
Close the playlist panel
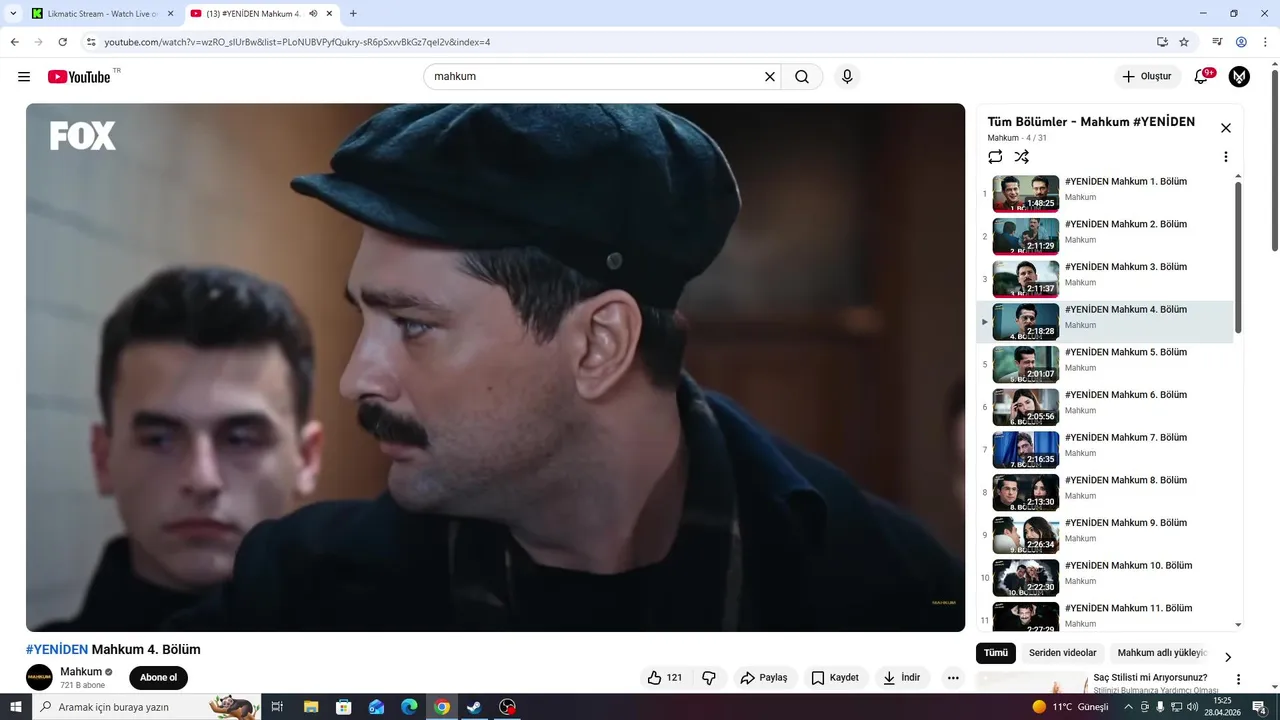pyautogui.click(x=1226, y=128)
